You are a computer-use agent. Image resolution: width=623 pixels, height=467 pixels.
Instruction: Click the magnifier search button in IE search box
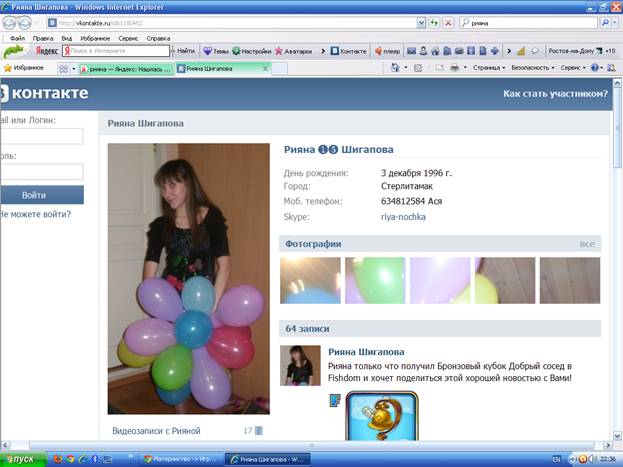point(605,23)
